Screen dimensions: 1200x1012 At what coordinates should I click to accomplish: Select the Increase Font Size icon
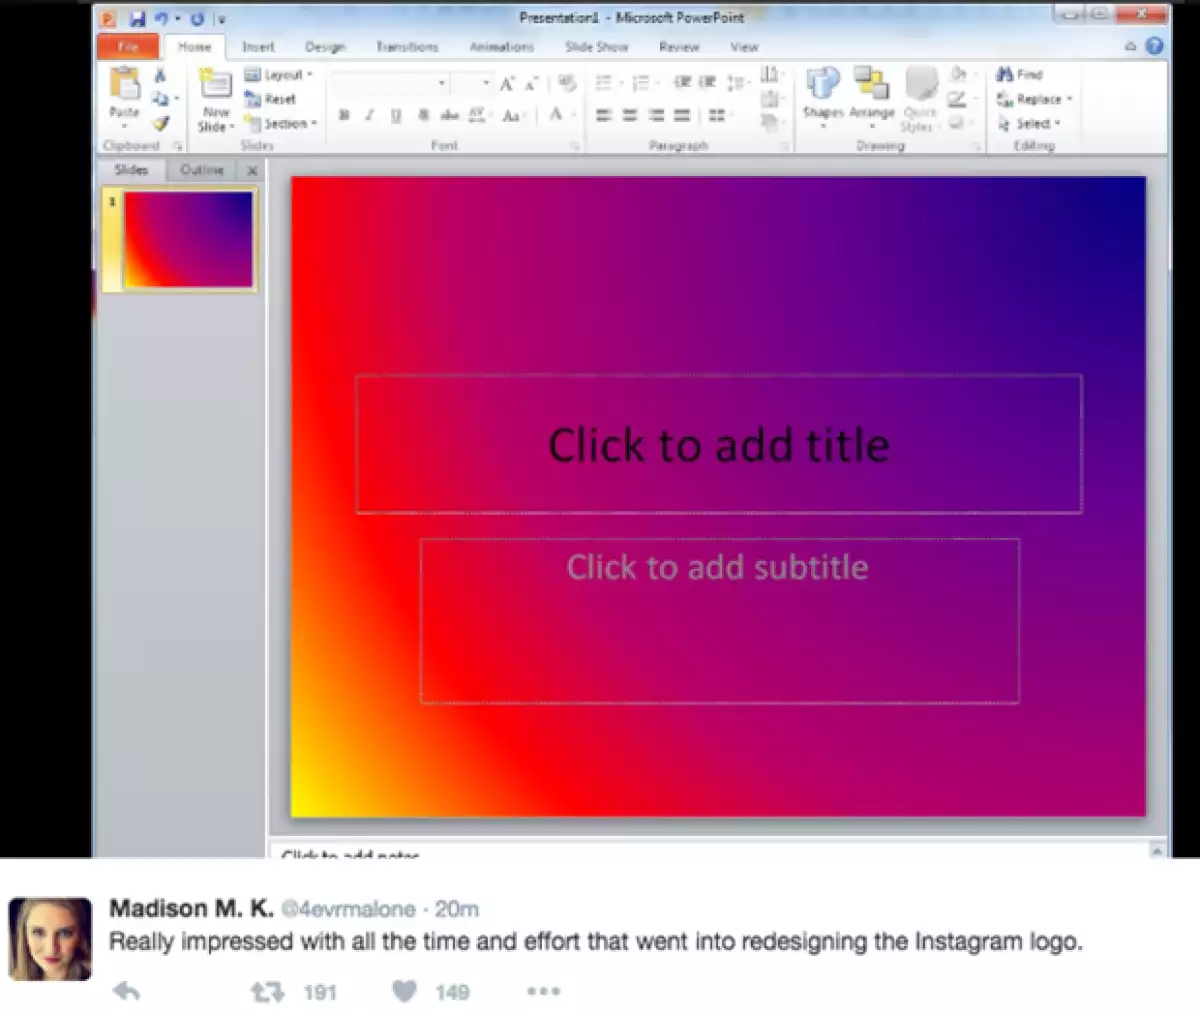(505, 84)
